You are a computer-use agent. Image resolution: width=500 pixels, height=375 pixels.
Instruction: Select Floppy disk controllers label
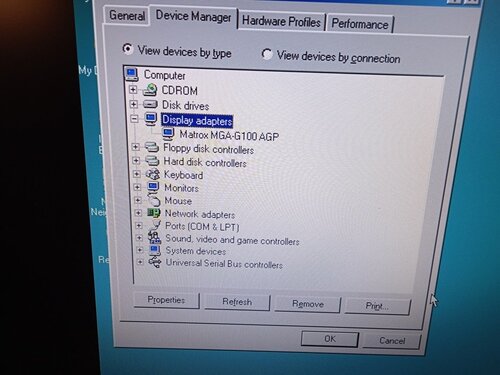click(209, 149)
